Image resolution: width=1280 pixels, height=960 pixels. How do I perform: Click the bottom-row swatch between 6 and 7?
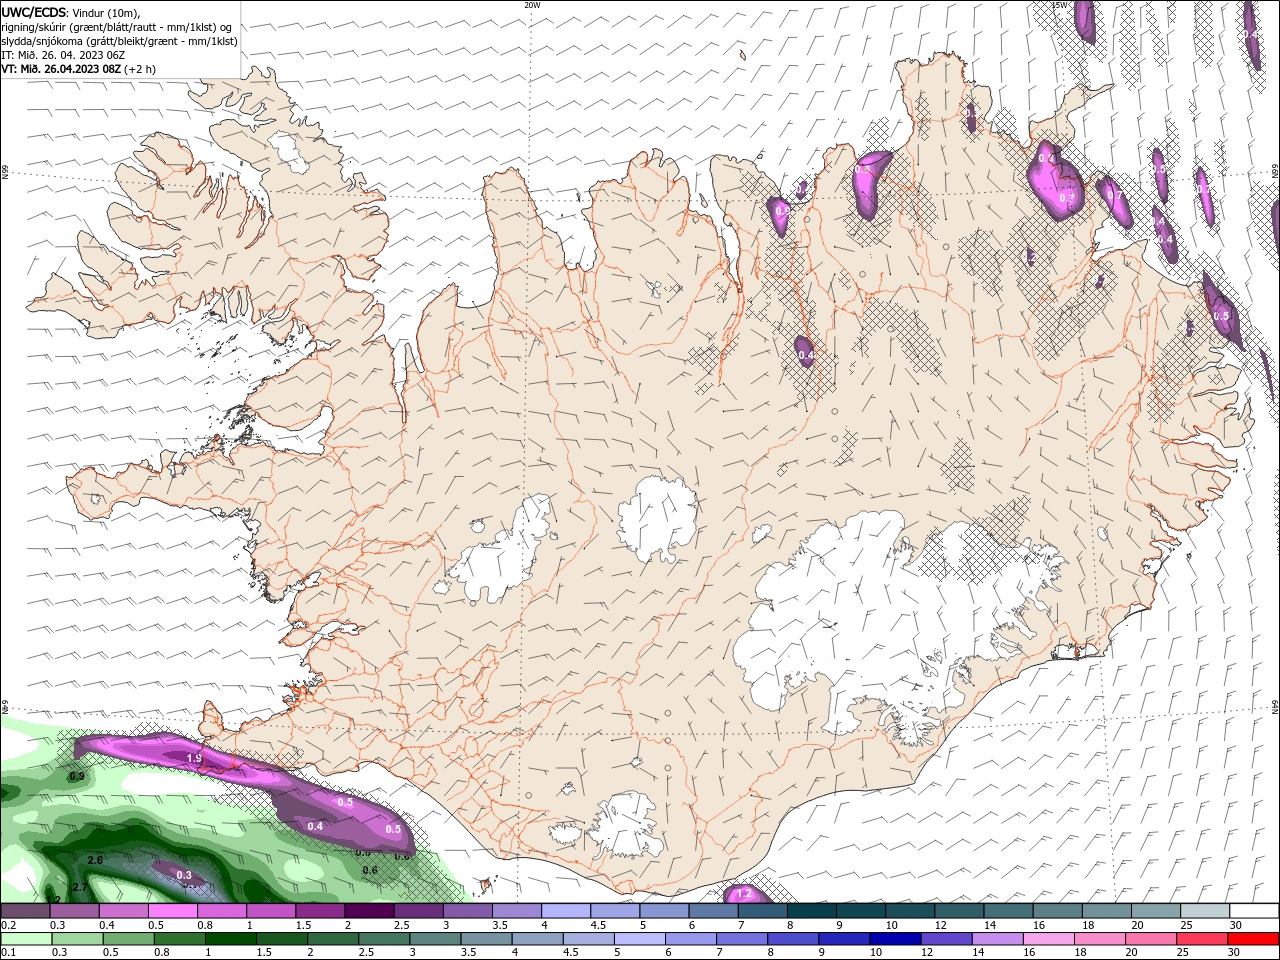[x=690, y=939]
